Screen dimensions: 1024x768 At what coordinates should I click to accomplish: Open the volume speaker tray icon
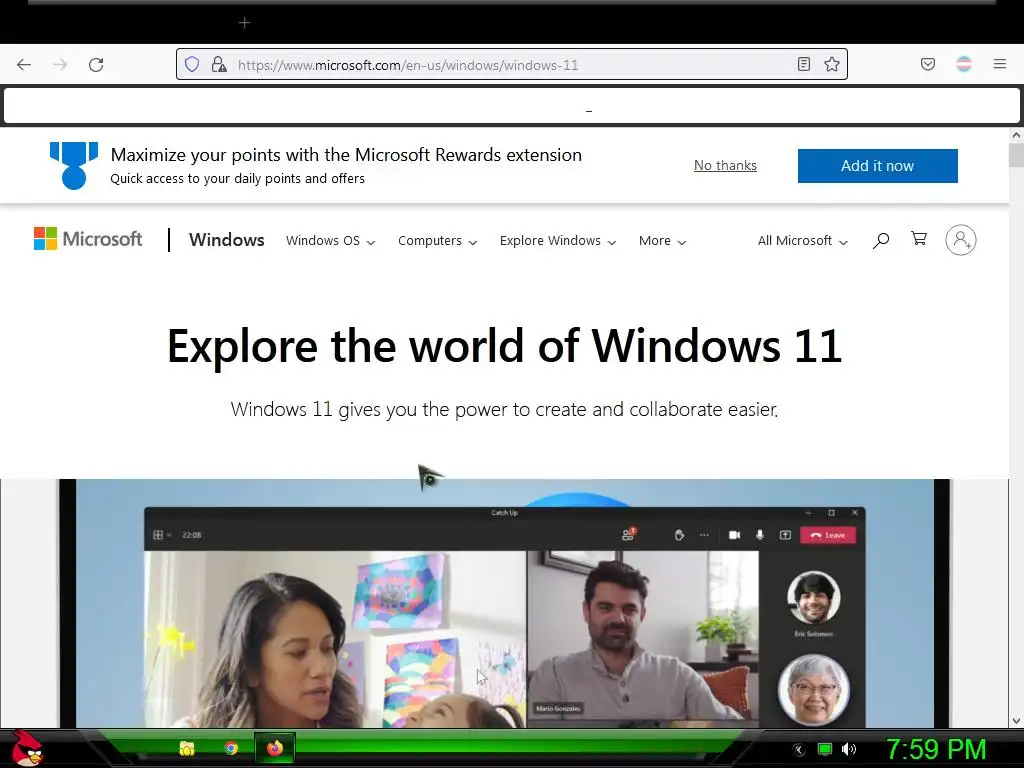[x=848, y=749]
